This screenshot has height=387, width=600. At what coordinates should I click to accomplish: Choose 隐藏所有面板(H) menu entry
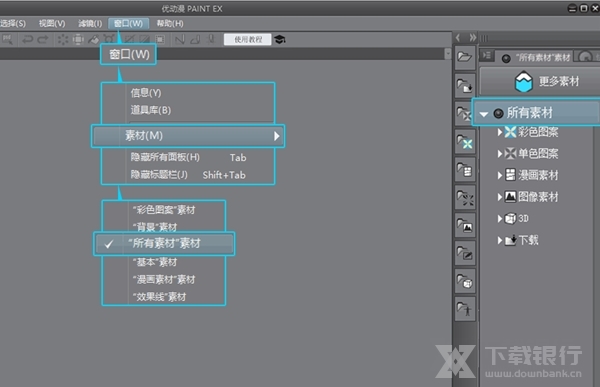pos(188,157)
